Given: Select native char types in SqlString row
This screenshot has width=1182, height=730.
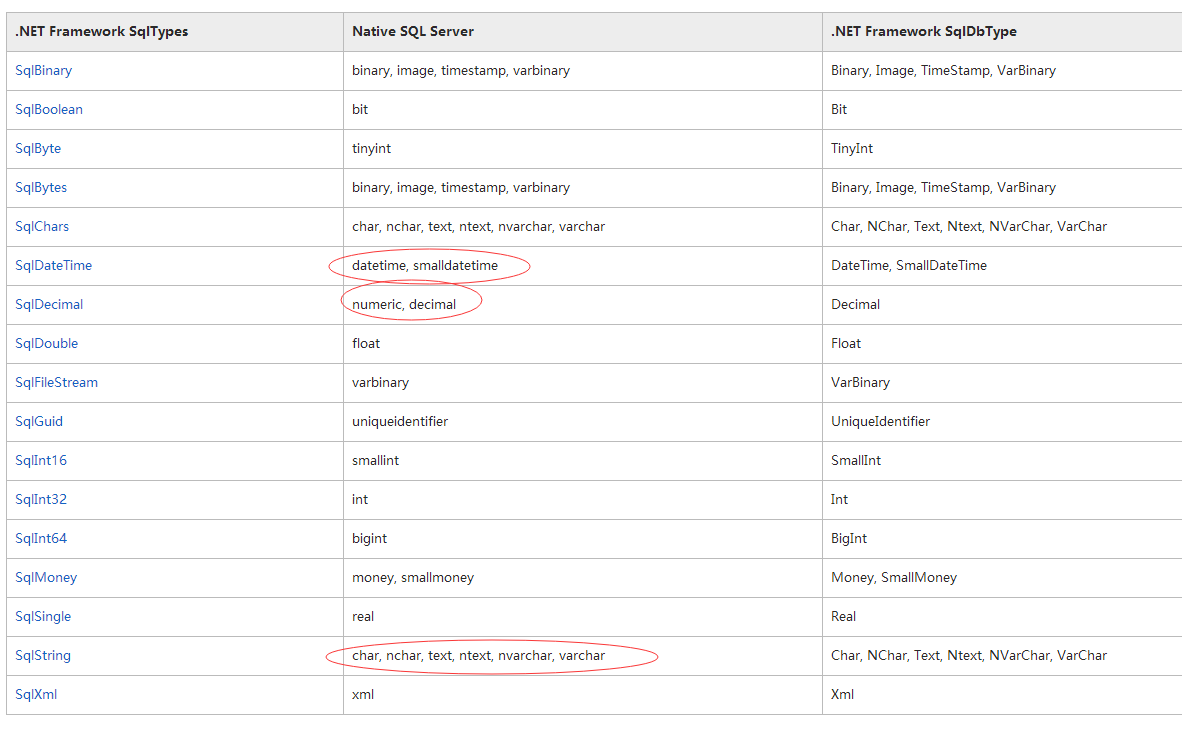Looking at the screenshot, I should click(x=479, y=655).
